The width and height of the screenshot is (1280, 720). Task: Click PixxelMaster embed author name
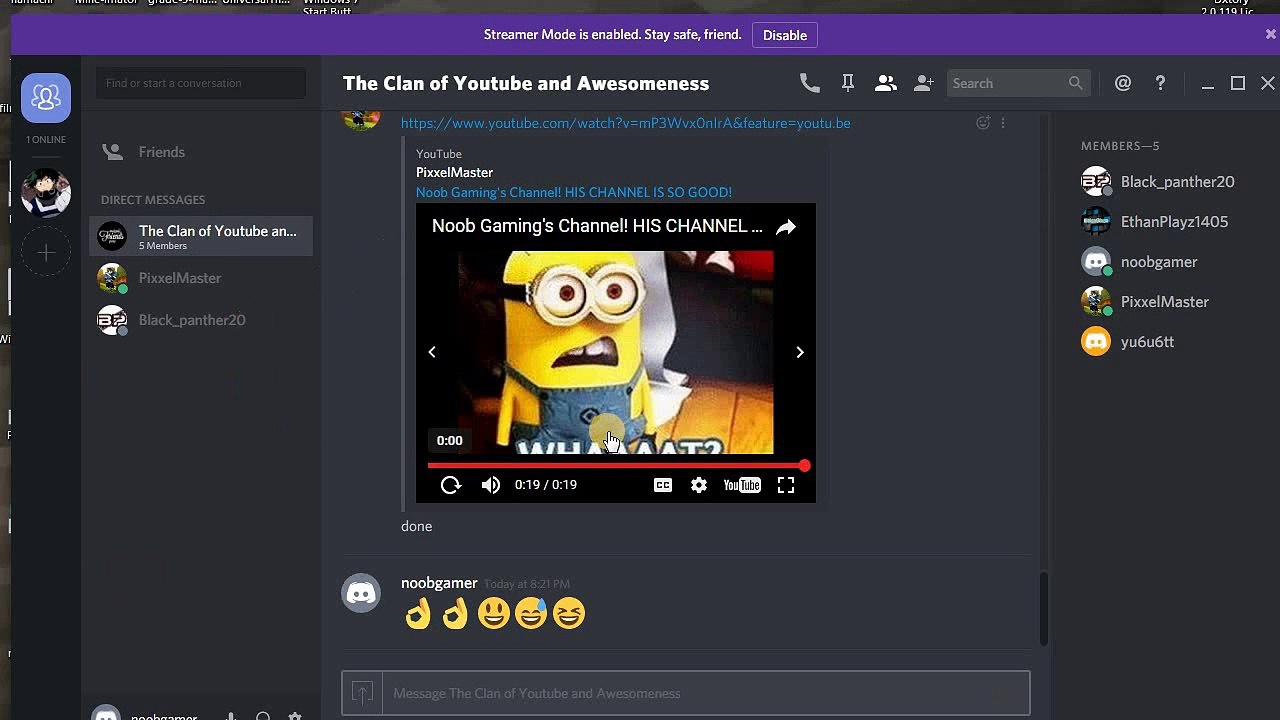point(454,172)
